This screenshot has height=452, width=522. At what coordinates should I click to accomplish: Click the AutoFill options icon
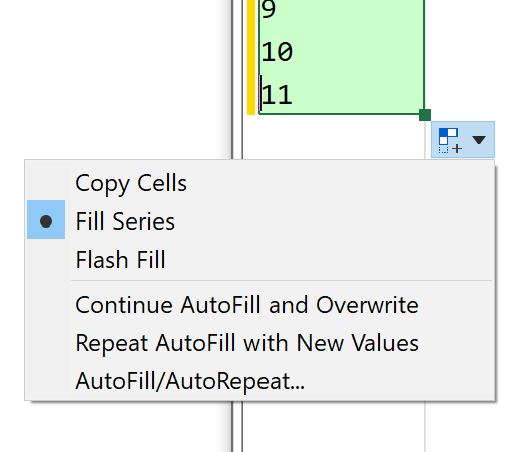pyautogui.click(x=450, y=140)
